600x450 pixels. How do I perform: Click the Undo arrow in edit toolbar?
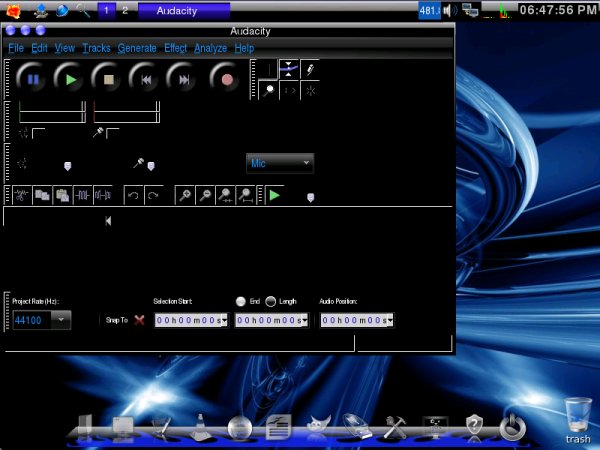coord(132,196)
